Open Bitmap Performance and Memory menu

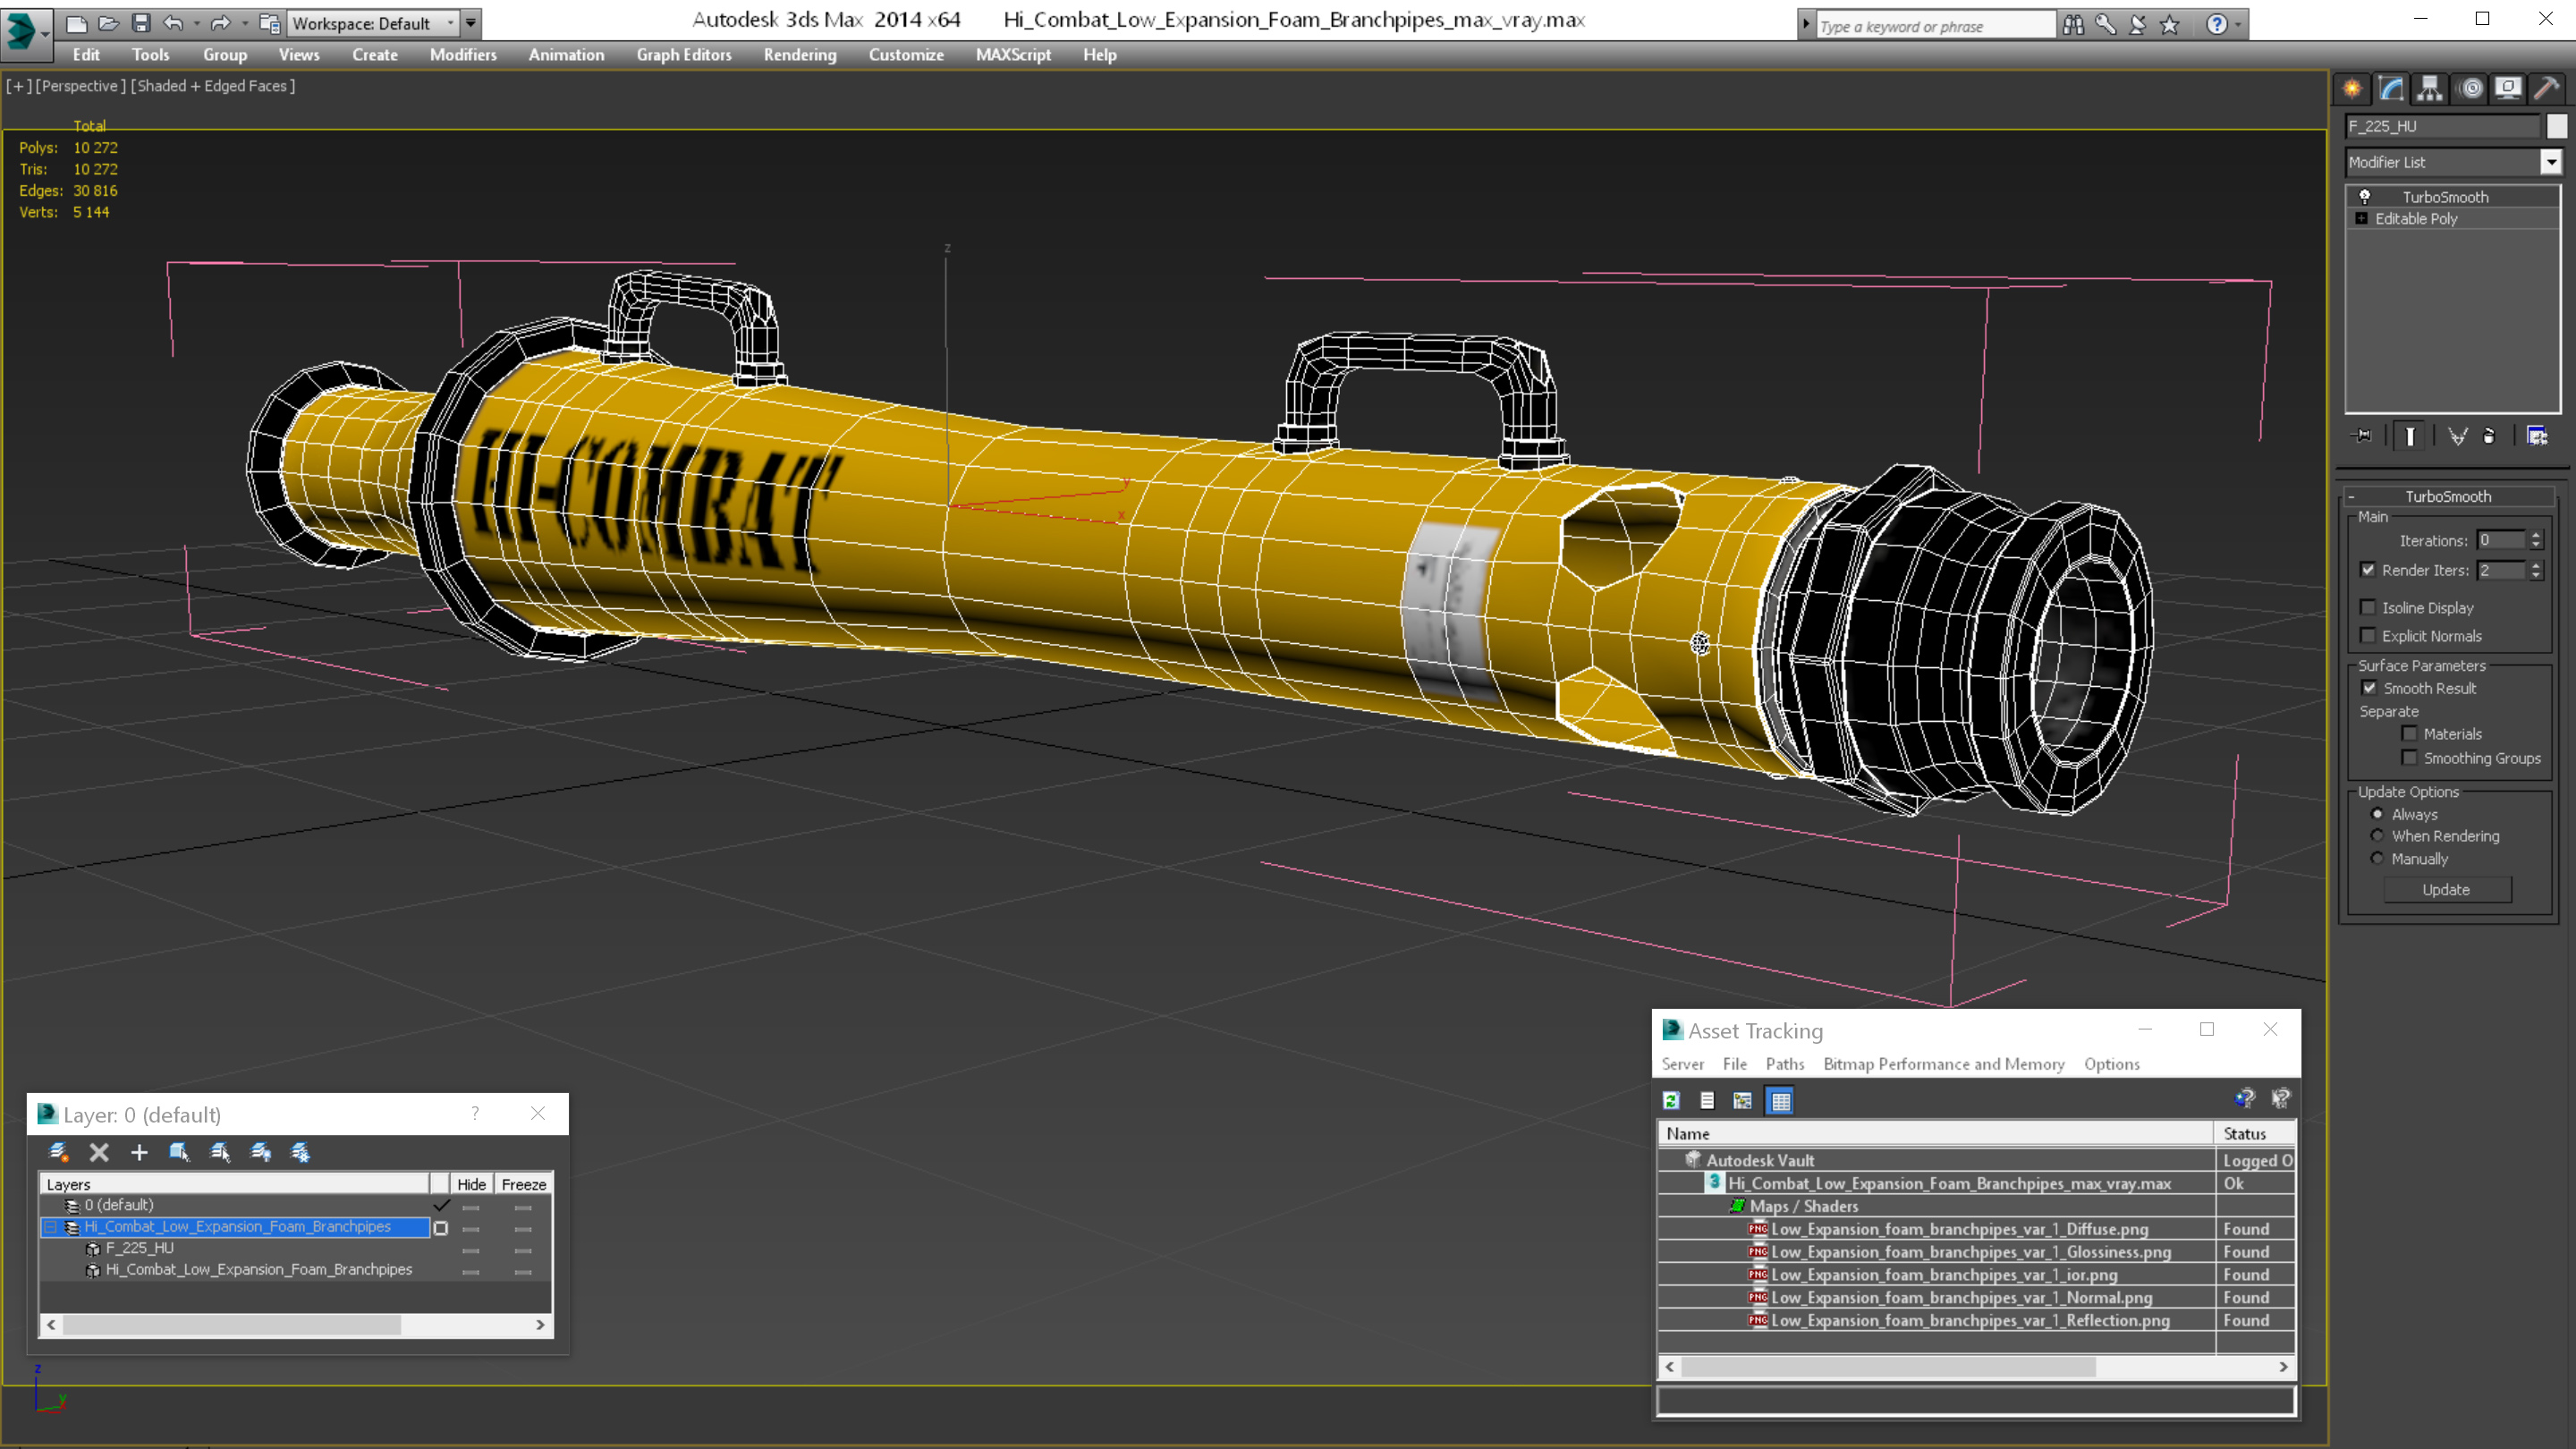(x=1944, y=1064)
